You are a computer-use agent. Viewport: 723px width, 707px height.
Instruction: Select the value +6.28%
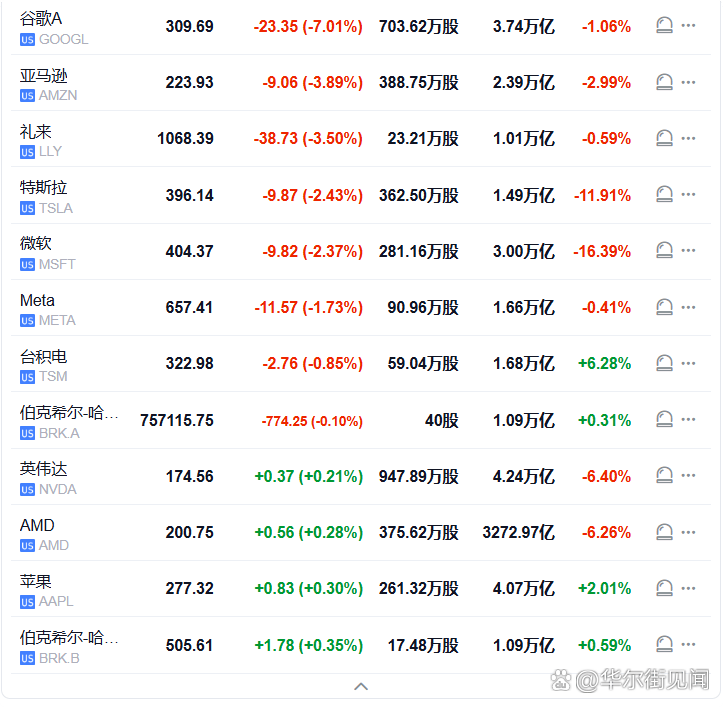604,363
